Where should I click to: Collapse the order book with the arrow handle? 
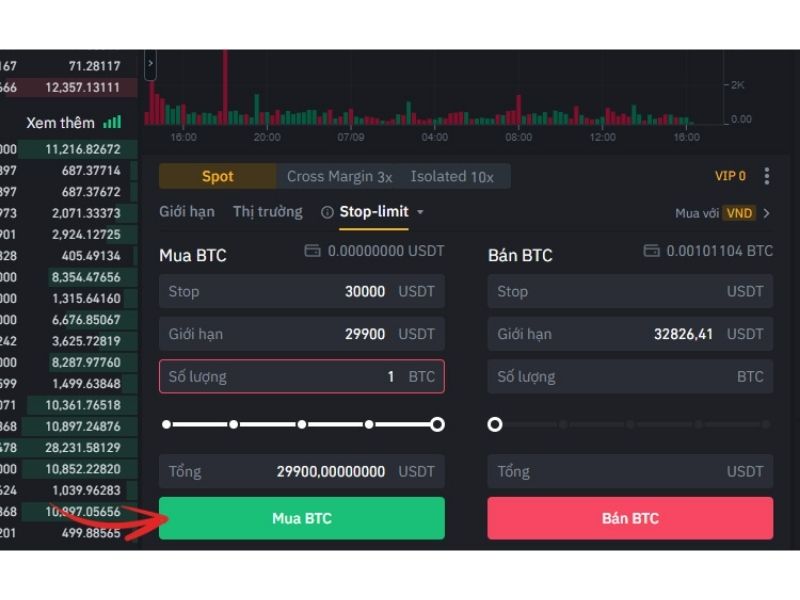(150, 64)
